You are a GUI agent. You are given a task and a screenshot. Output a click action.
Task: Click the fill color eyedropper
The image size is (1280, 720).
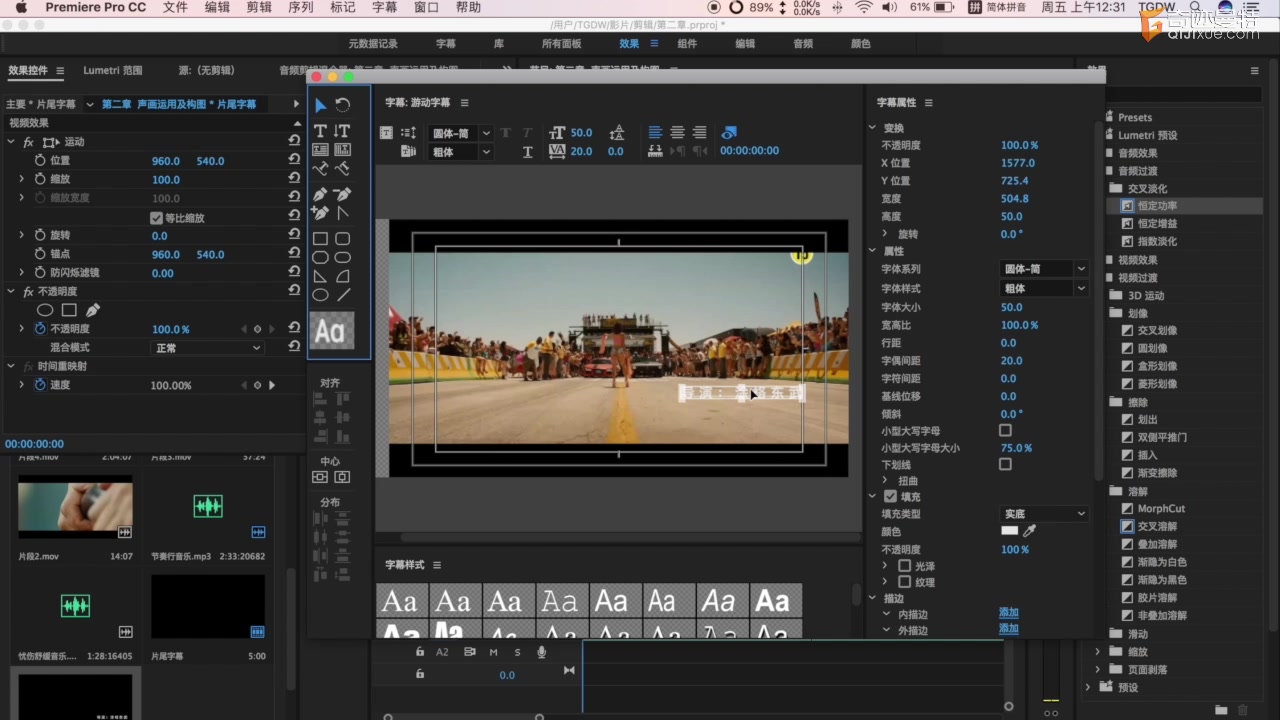(1029, 531)
